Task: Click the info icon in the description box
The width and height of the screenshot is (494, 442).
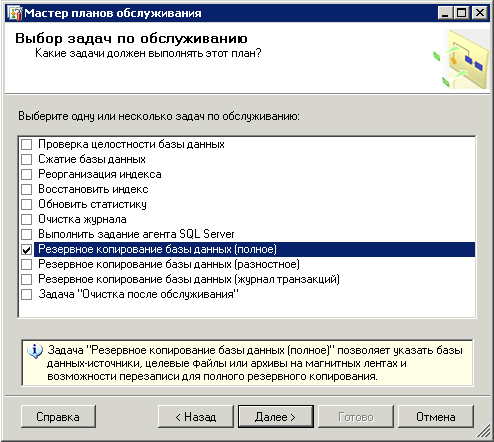Action: [35, 351]
